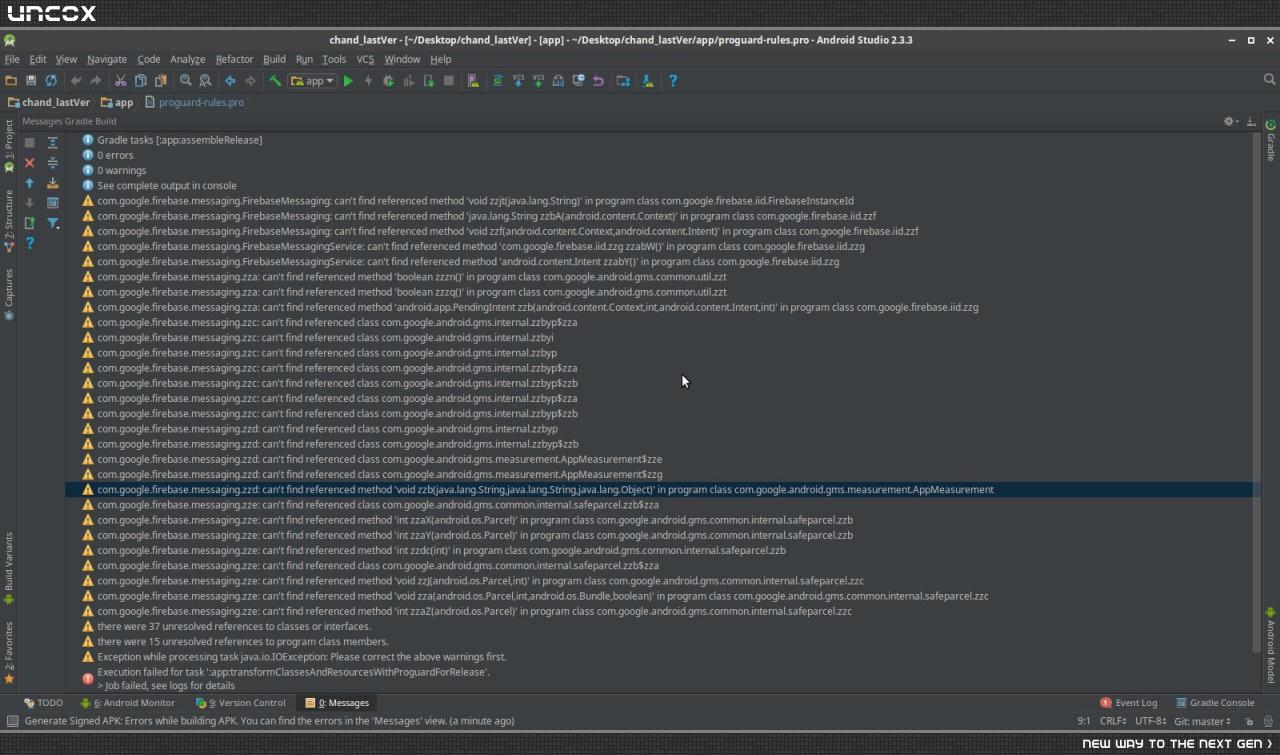The height and width of the screenshot is (755, 1280).
Task: Click the Revert purple arrow icon
Action: click(x=598, y=81)
